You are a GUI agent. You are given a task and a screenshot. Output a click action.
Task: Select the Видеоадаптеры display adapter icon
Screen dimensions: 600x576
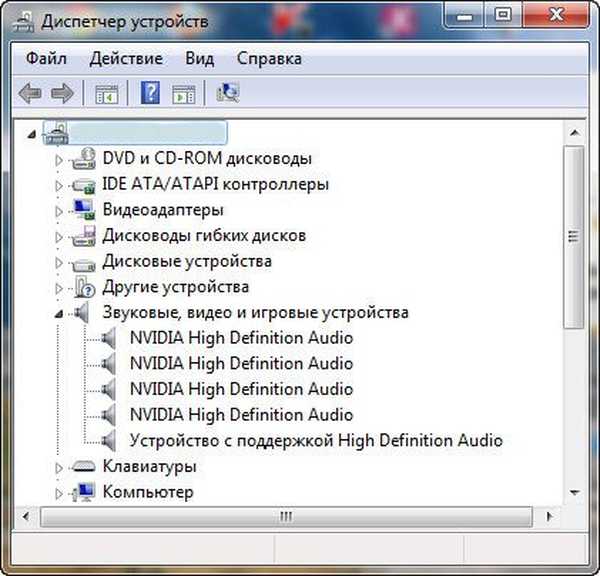pyautogui.click(x=85, y=210)
